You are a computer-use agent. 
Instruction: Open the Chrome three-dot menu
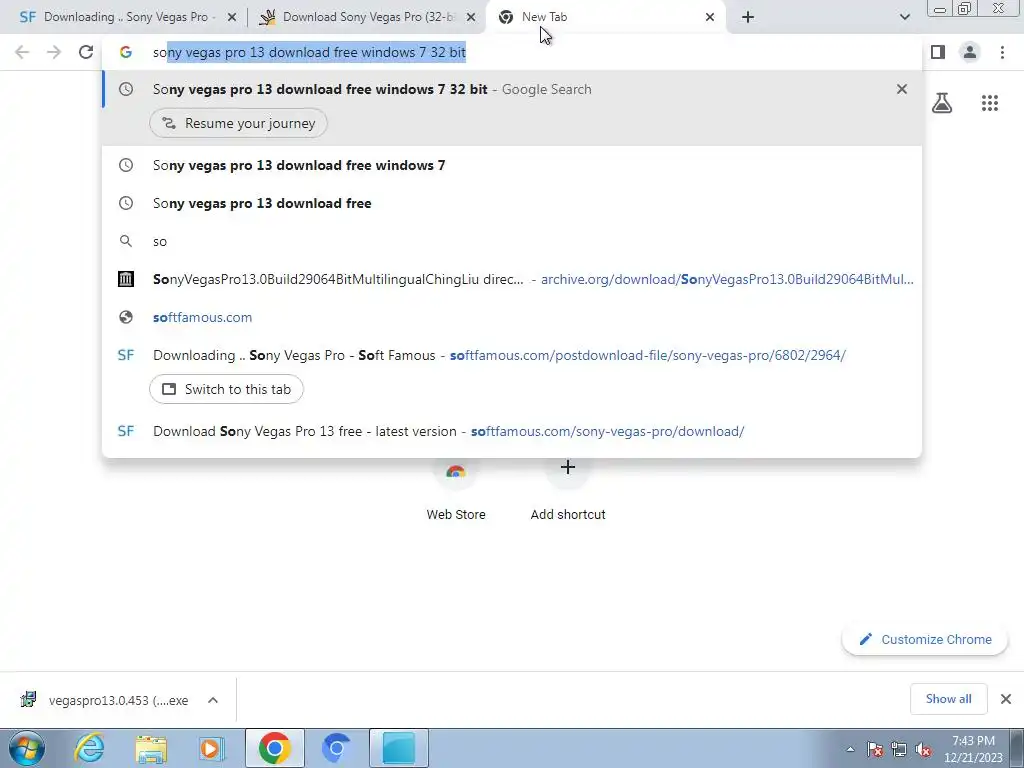(1002, 52)
